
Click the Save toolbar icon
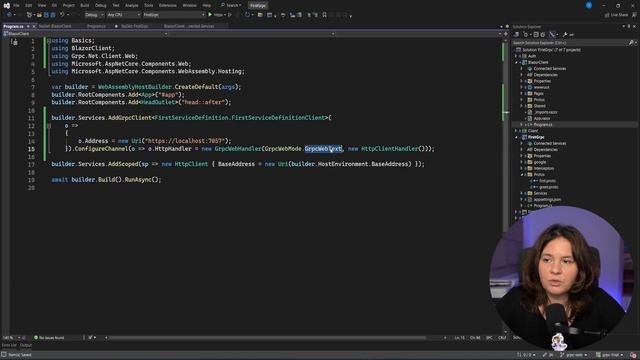[46, 15]
